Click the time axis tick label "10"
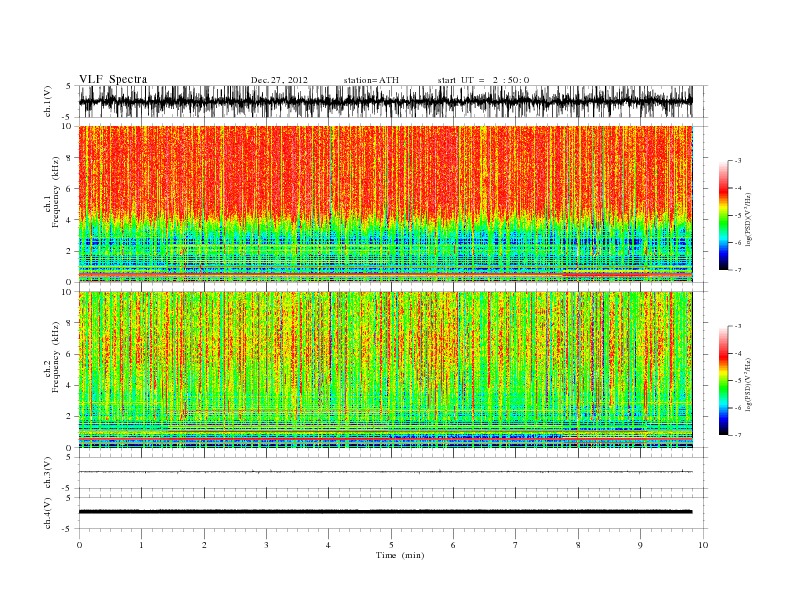Image resolution: width=792 pixels, height=612 pixels. coord(703,545)
